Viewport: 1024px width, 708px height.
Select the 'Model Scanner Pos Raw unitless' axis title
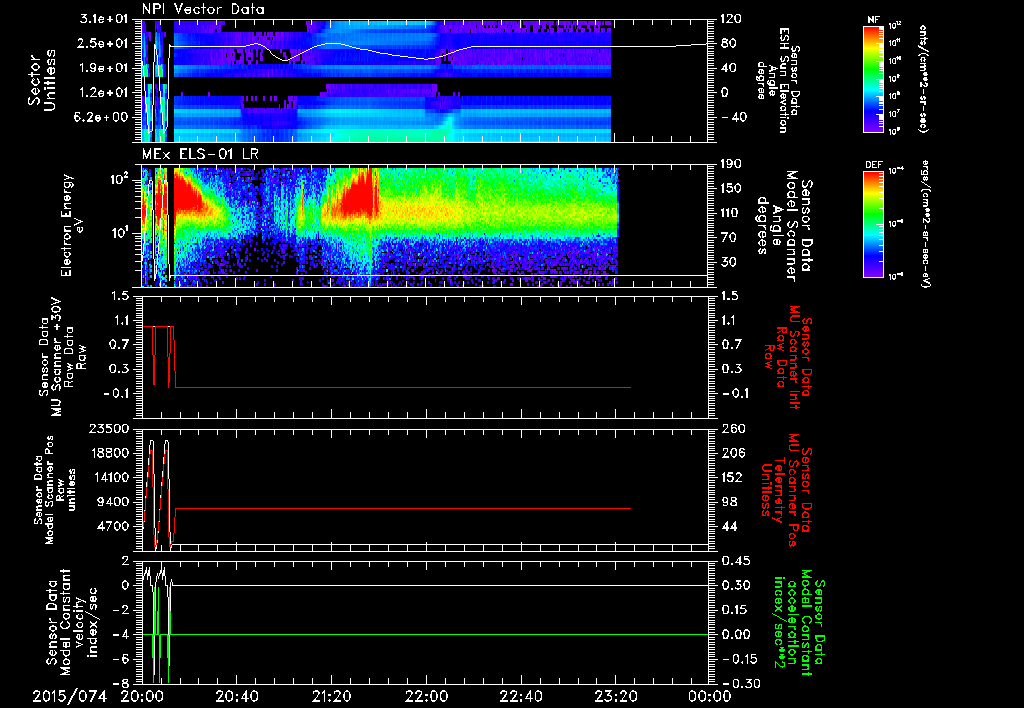(55, 490)
